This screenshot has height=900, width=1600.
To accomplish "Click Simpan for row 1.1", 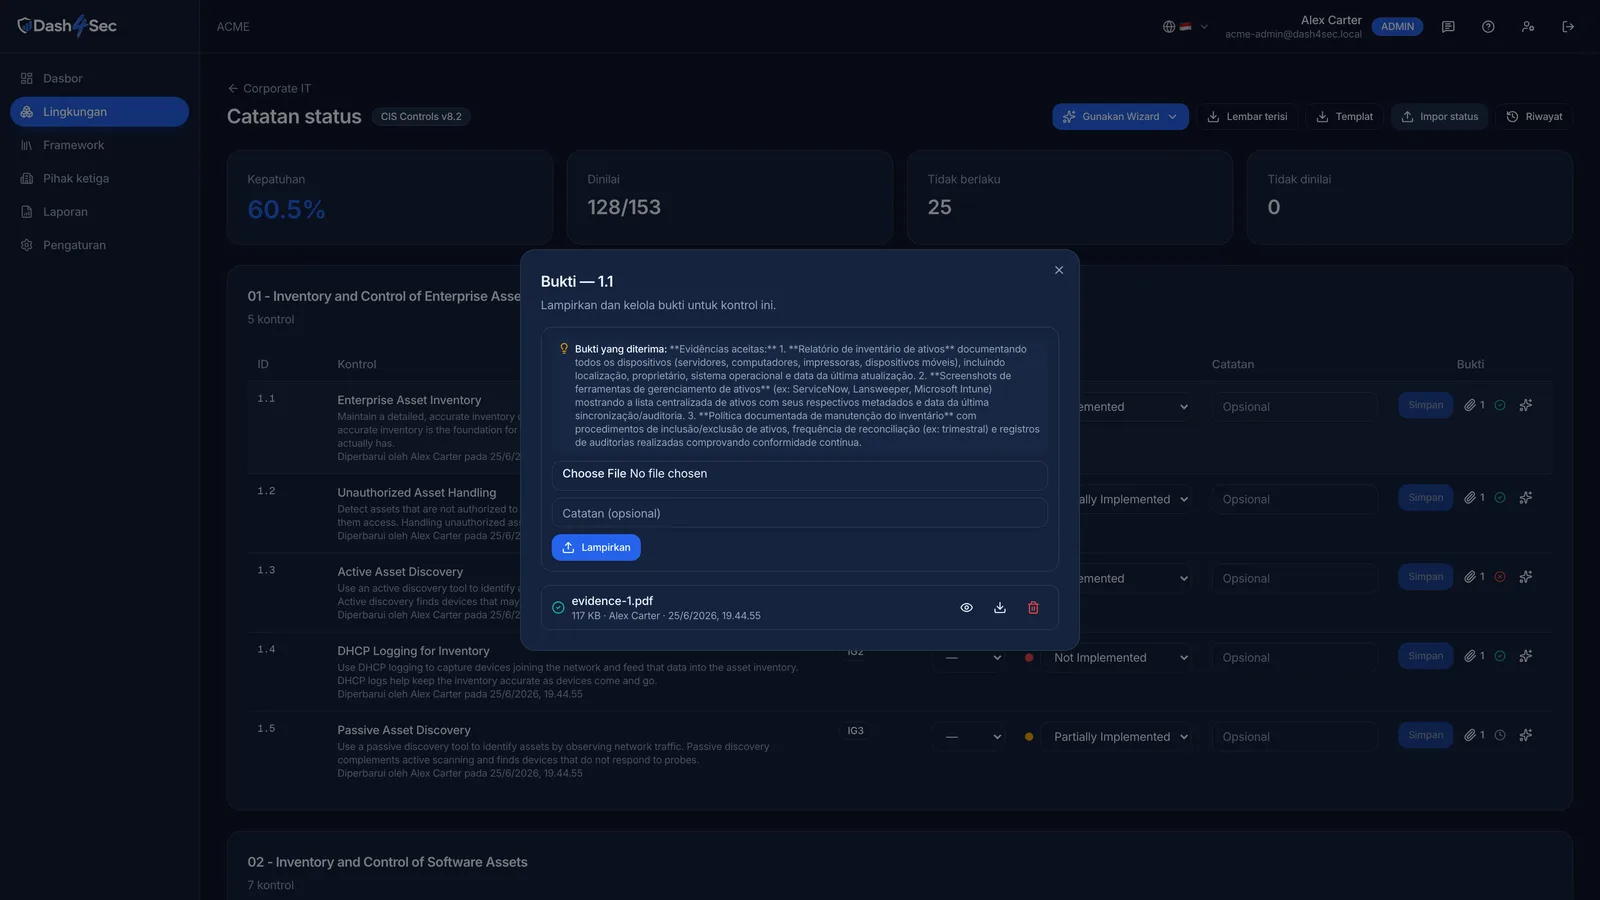I will [1425, 405].
